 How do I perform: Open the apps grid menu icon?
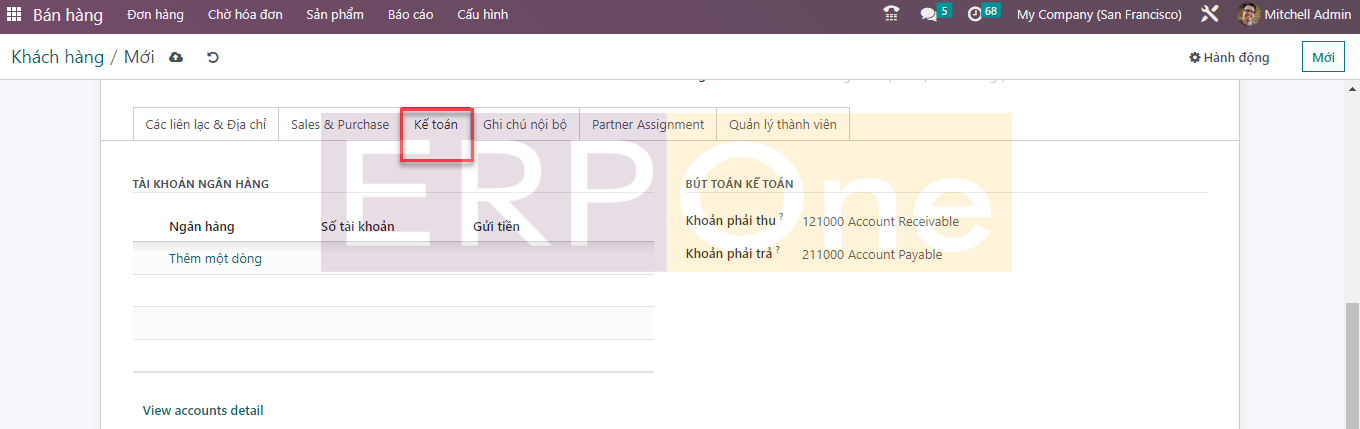click(x=14, y=15)
